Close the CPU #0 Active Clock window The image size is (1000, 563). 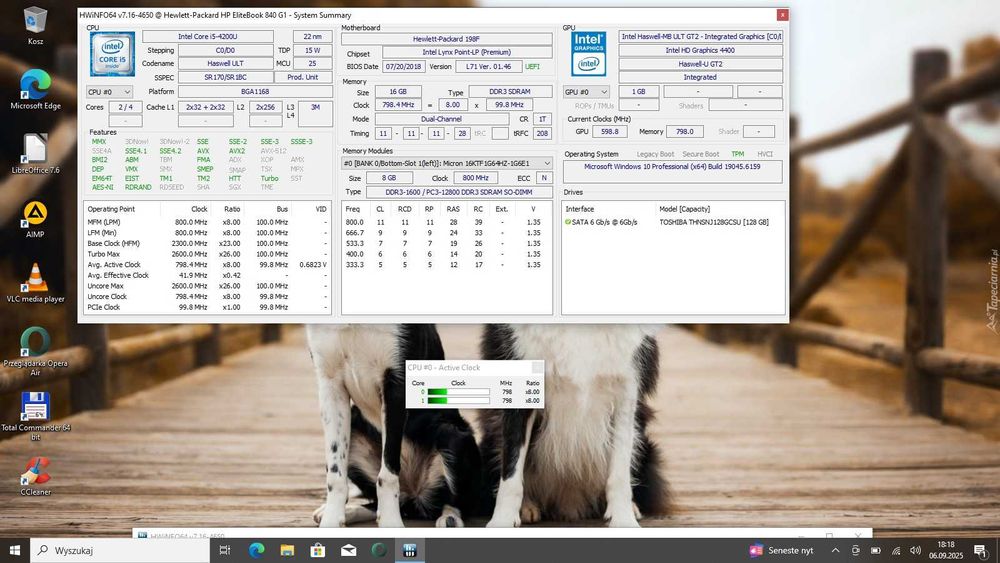click(538, 367)
